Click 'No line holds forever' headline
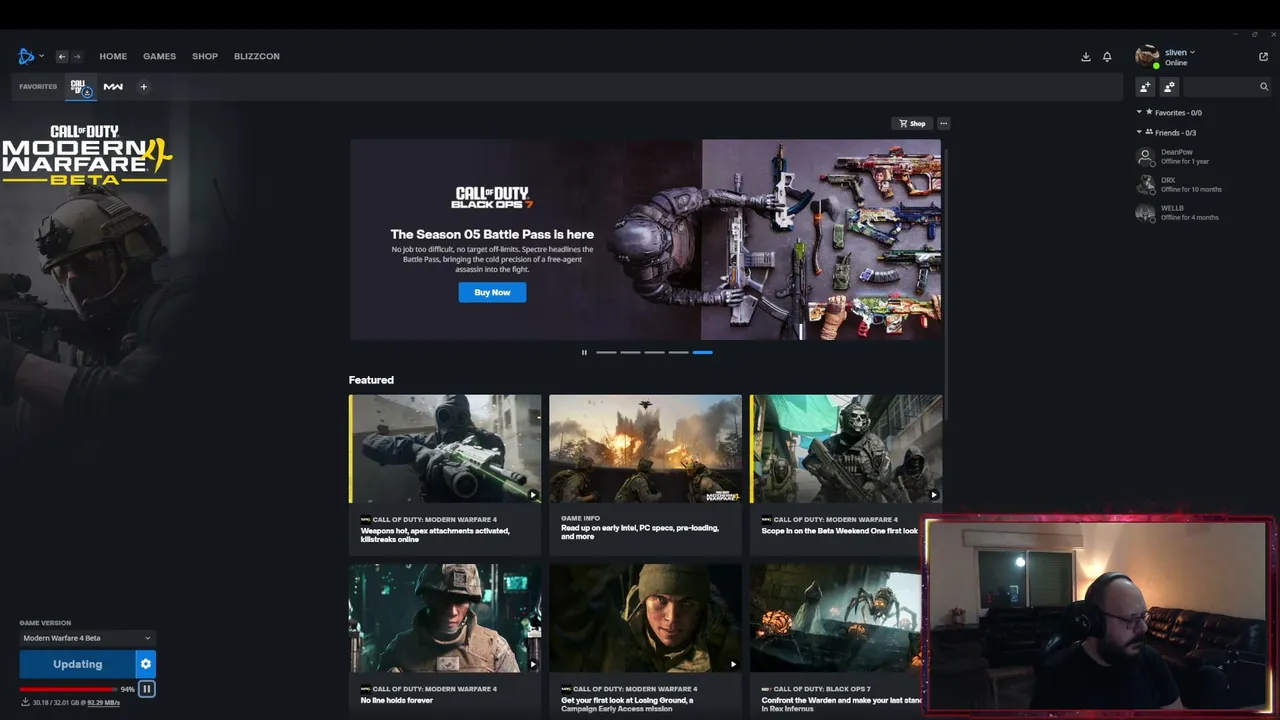The image size is (1280, 720). 397,700
